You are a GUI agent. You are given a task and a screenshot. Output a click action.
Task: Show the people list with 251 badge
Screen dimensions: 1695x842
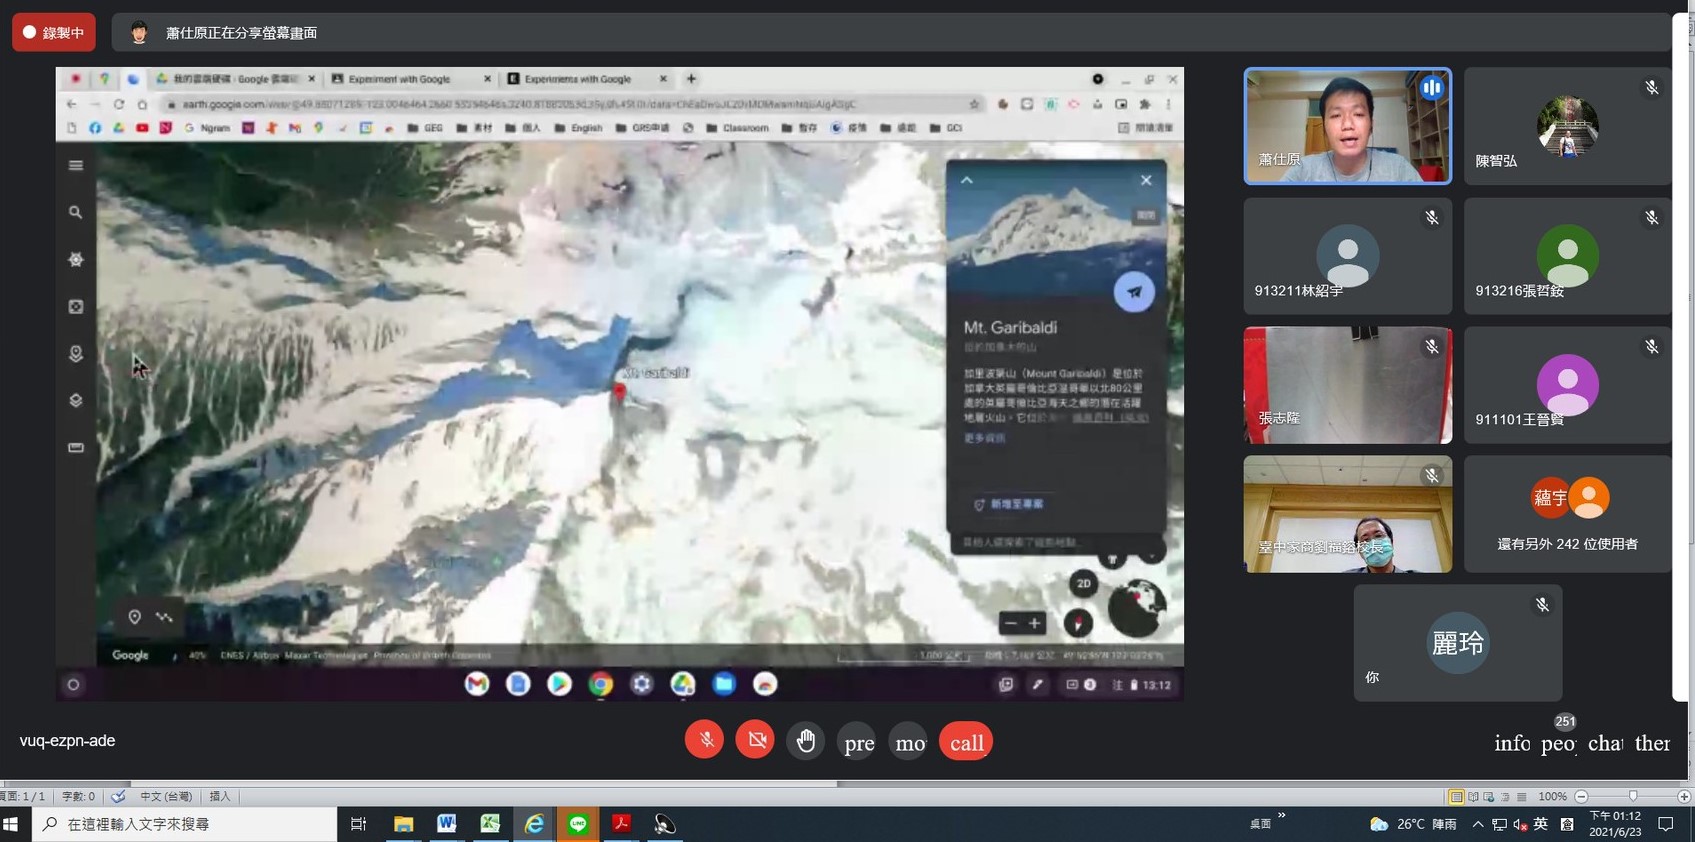1558,743
